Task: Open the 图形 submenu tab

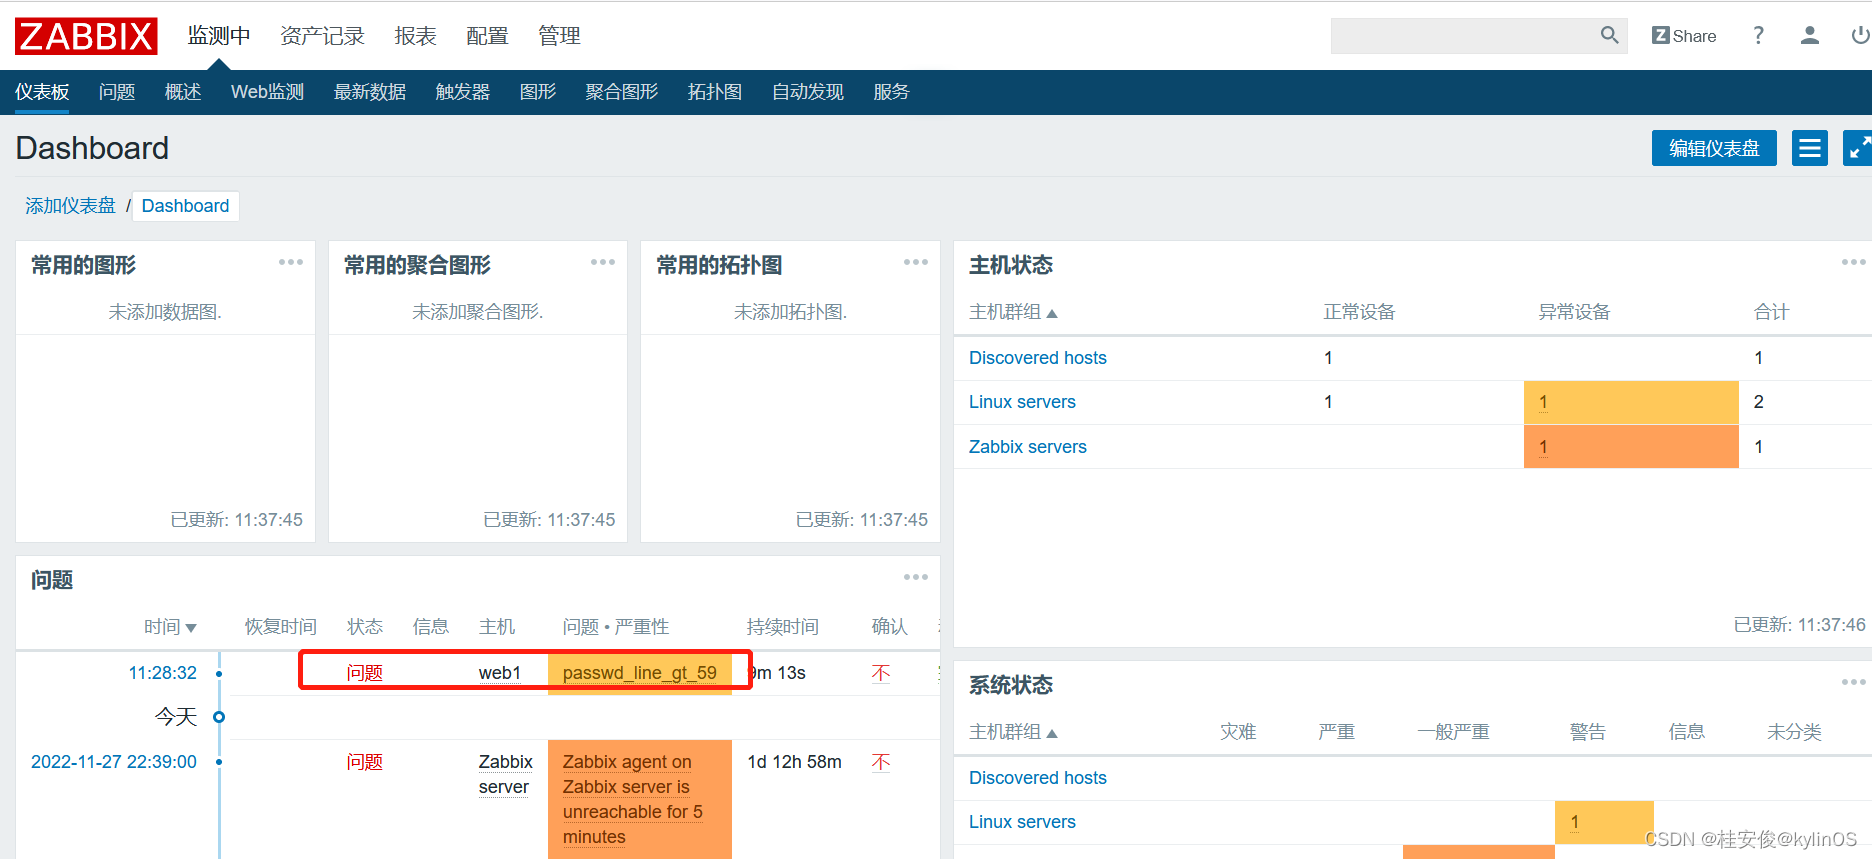Action: coord(538,92)
